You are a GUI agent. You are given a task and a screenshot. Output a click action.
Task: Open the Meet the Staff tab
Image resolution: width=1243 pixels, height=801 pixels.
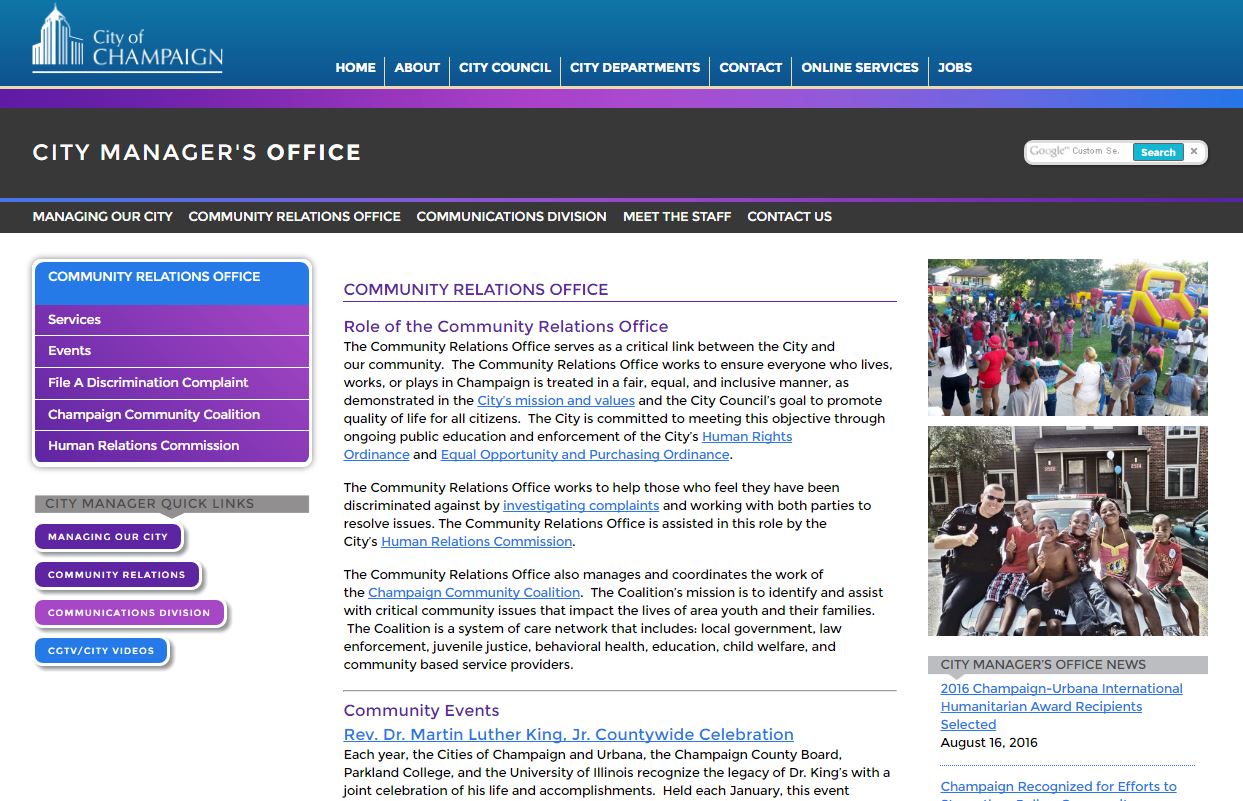coord(676,216)
